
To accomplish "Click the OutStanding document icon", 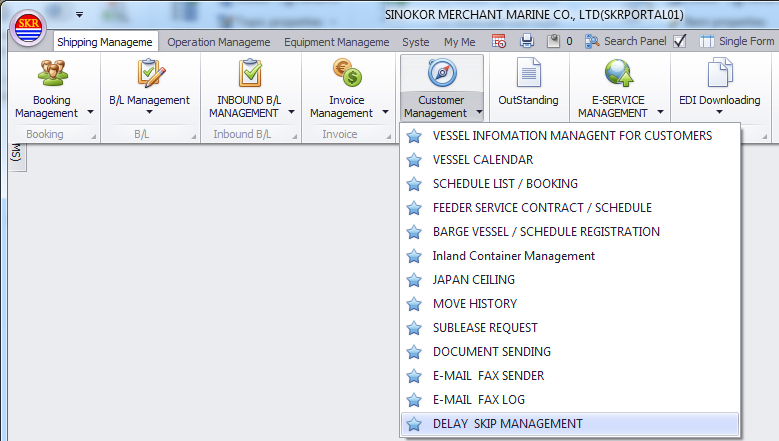I will tap(527, 74).
